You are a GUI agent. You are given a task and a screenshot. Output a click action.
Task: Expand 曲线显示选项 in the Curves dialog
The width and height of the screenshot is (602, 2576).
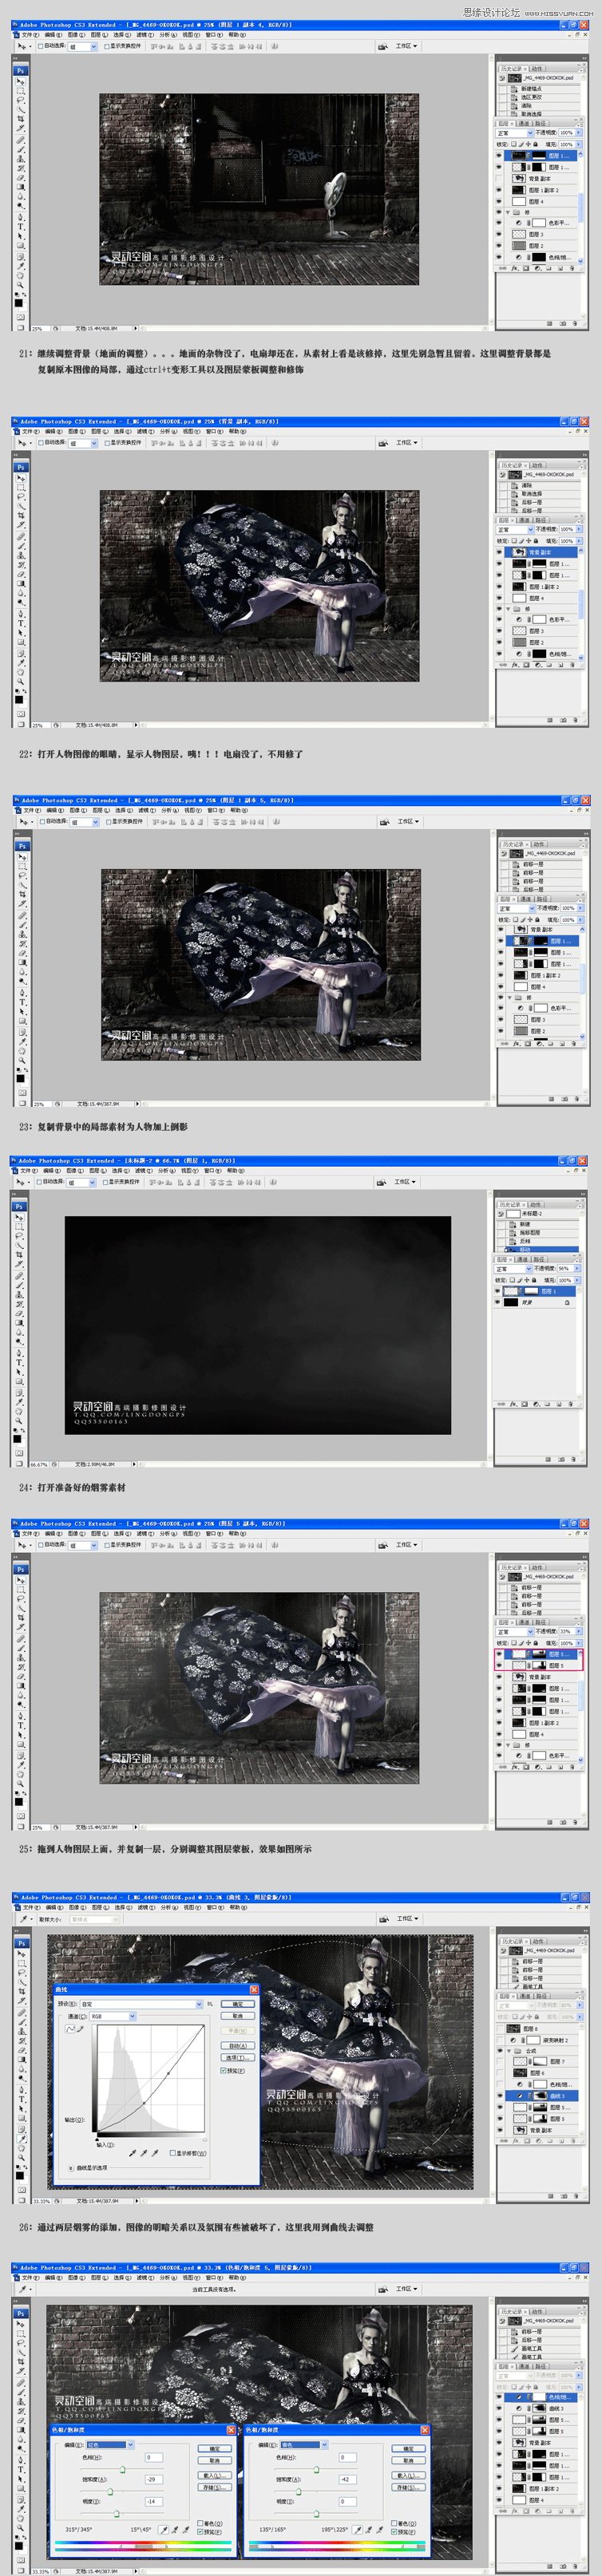(x=71, y=2168)
